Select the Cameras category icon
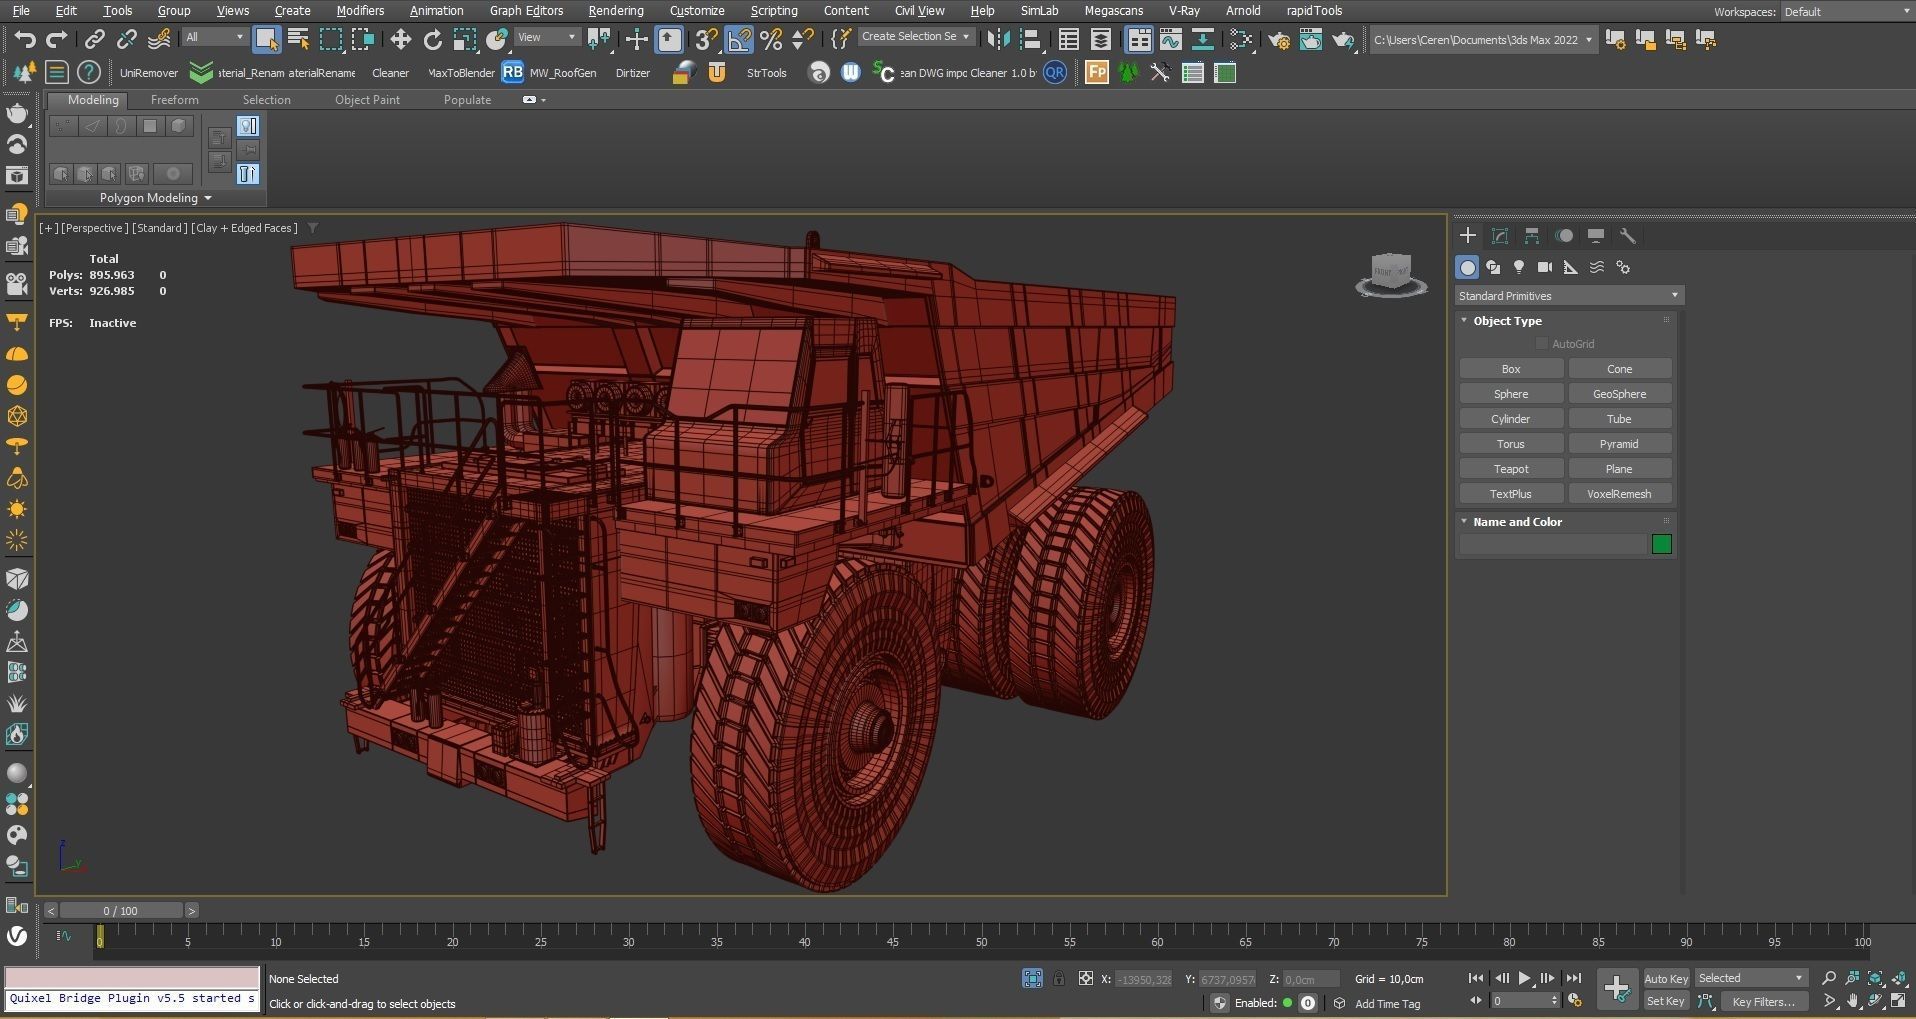The image size is (1916, 1019). [1545, 267]
